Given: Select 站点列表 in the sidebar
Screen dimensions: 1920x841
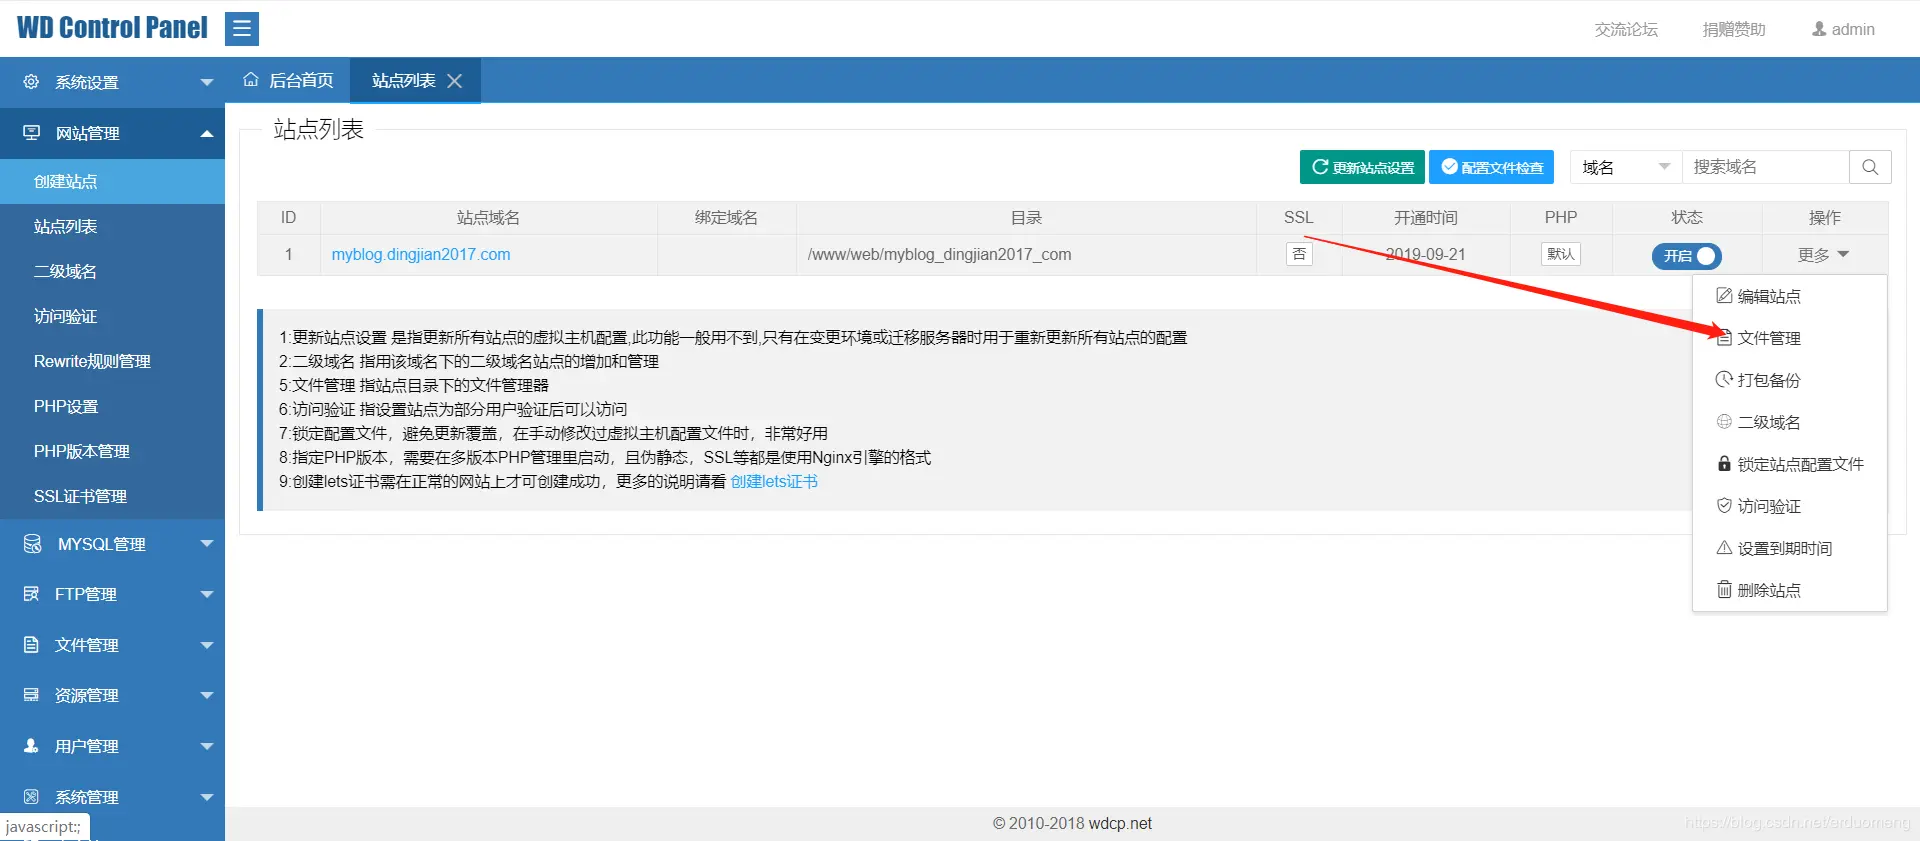Looking at the screenshot, I should (x=112, y=226).
